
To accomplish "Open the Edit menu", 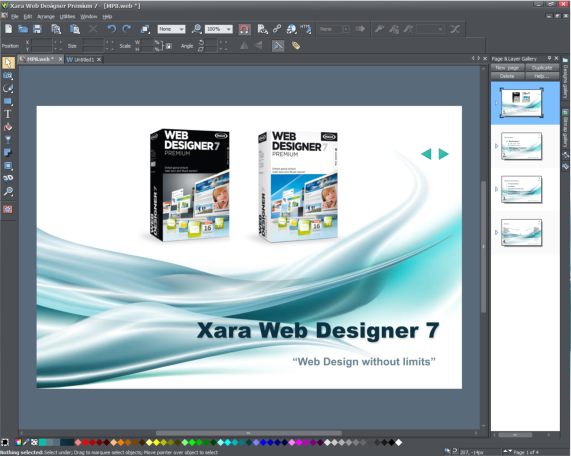I will (28, 16).
